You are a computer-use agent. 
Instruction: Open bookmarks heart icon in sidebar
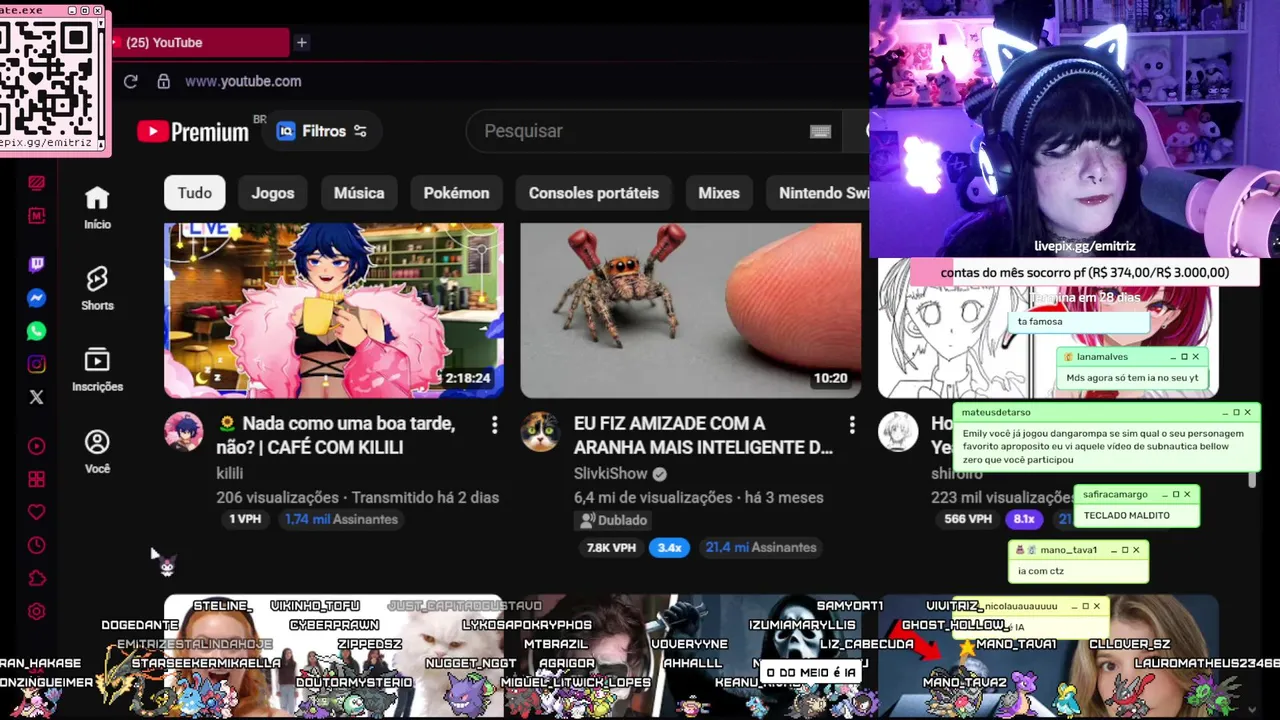pyautogui.click(x=36, y=512)
